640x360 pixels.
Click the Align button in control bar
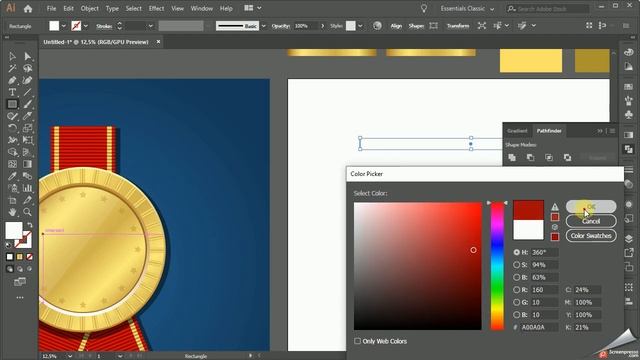(x=396, y=26)
